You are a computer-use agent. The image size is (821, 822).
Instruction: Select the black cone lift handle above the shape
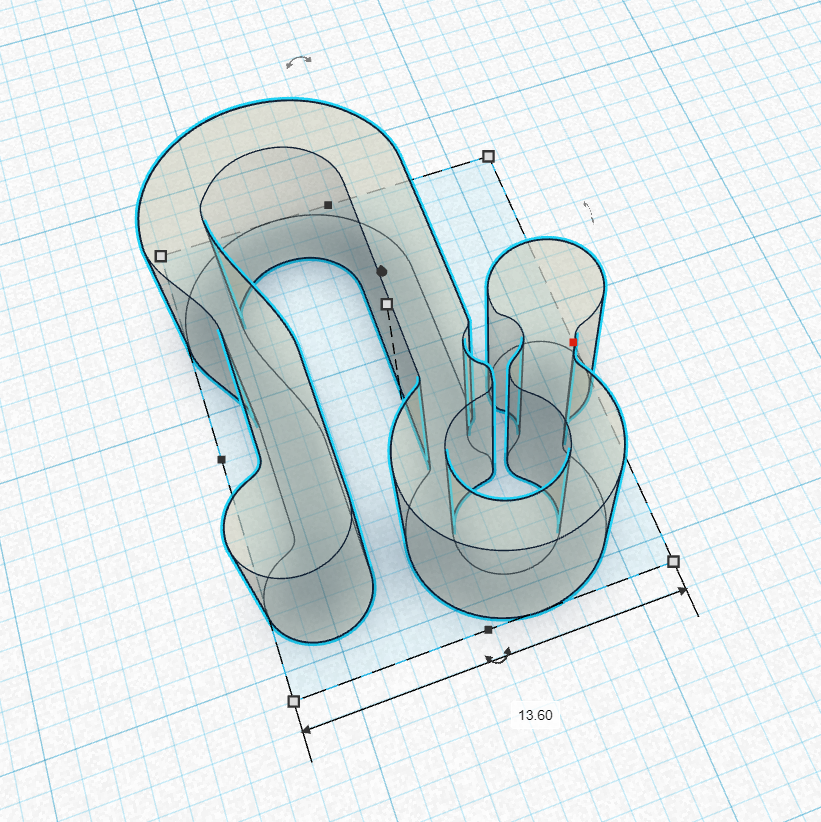(x=382, y=271)
